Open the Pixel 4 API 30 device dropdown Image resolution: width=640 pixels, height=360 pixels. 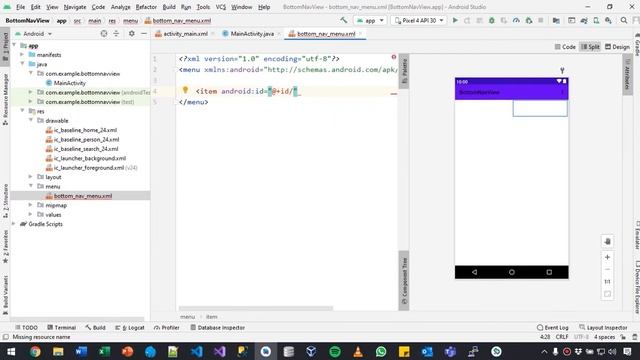point(419,20)
